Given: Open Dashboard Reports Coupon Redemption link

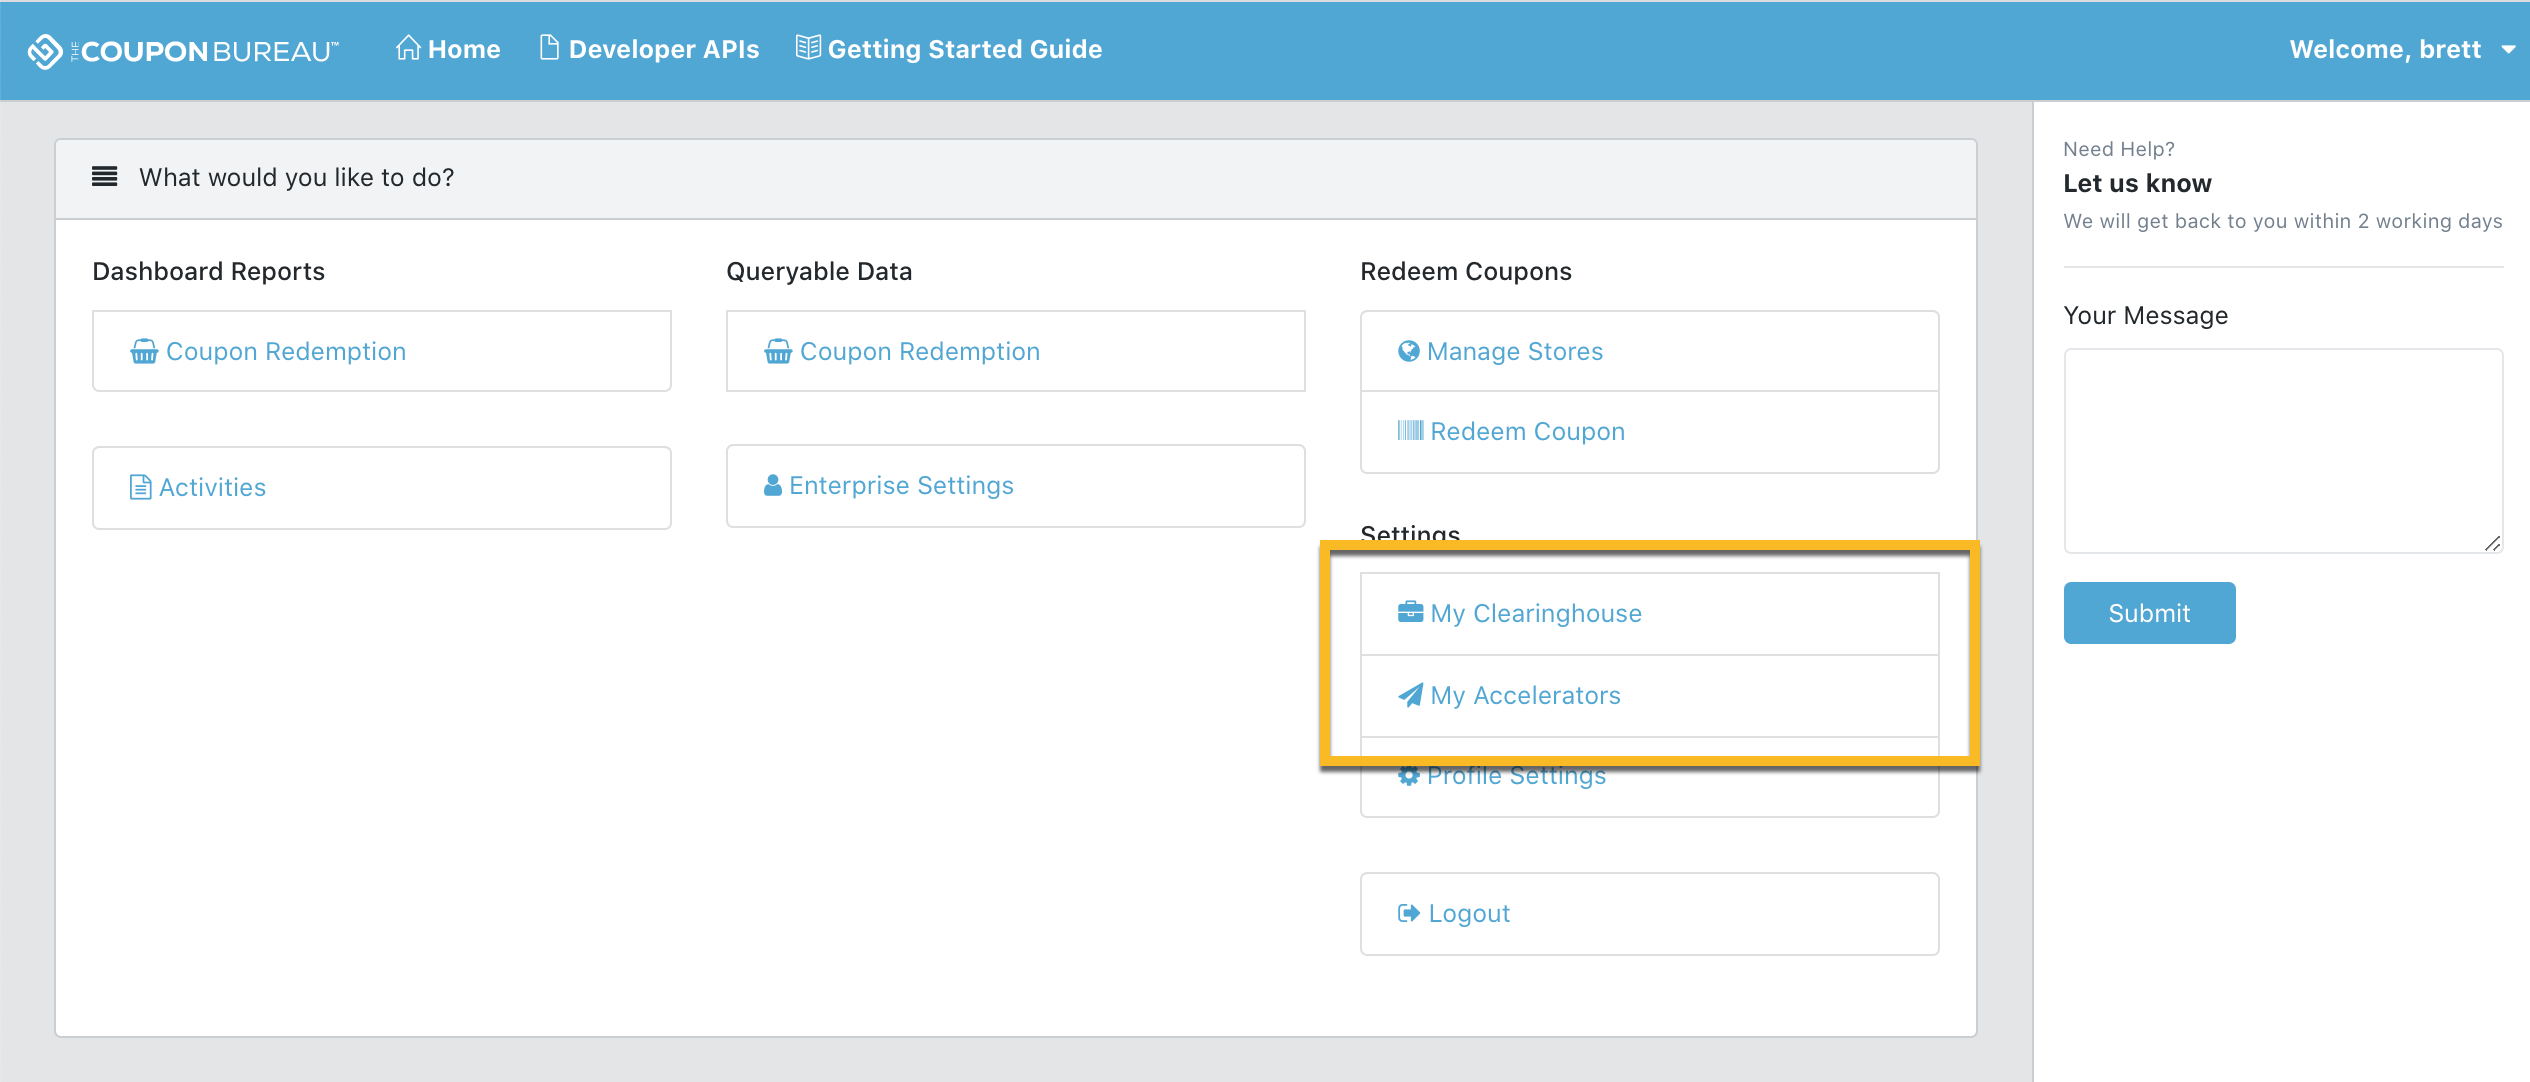Looking at the screenshot, I should point(286,351).
